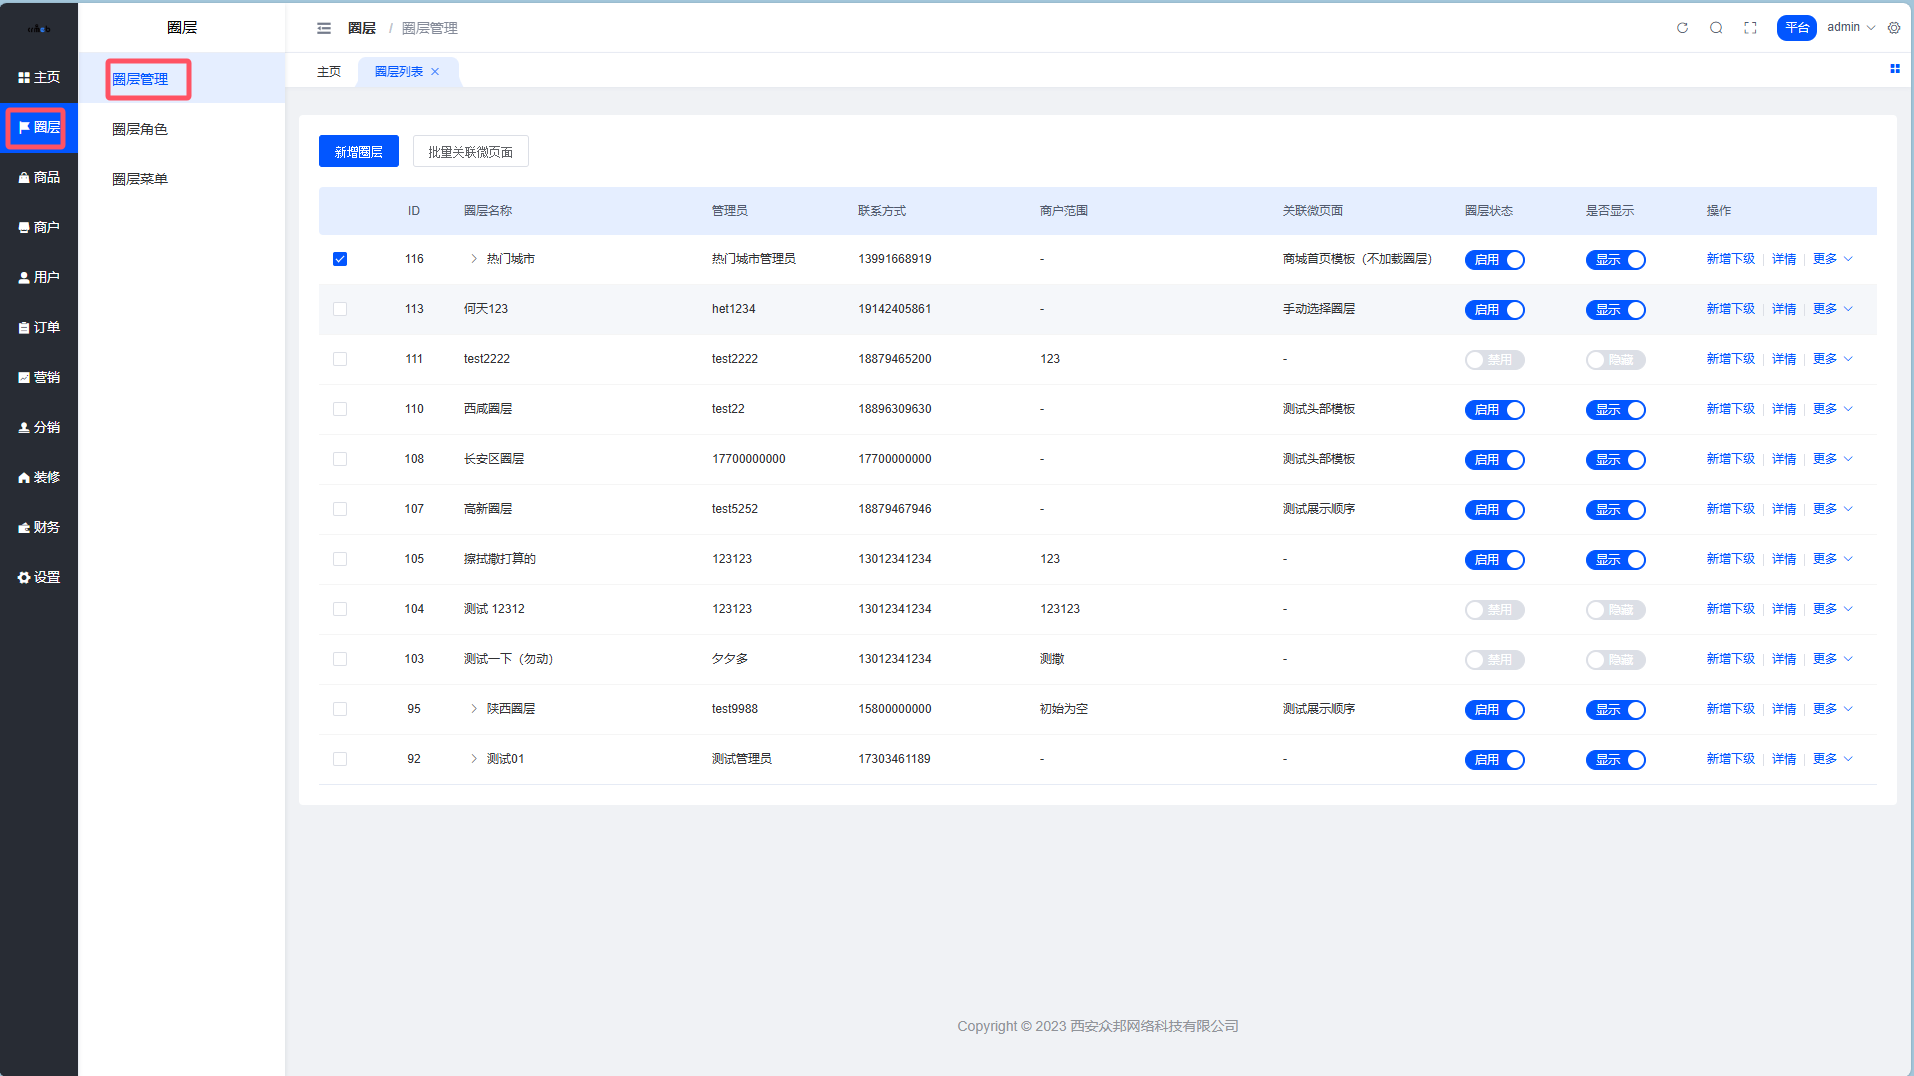Expand the 热门城市 tree row
The height and width of the screenshot is (1076, 1914).
(x=474, y=259)
